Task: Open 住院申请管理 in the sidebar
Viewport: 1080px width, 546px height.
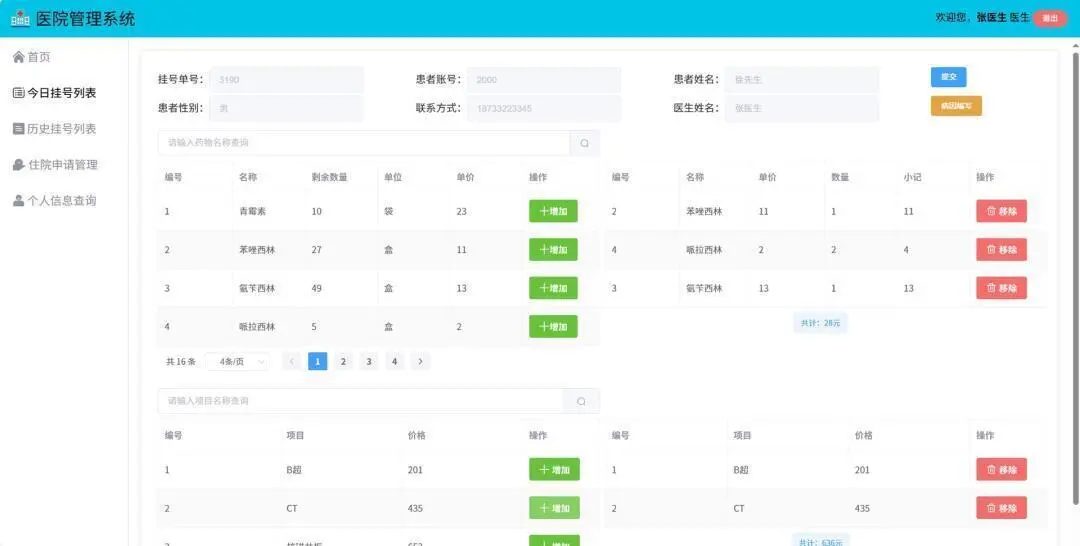Action: (x=55, y=165)
